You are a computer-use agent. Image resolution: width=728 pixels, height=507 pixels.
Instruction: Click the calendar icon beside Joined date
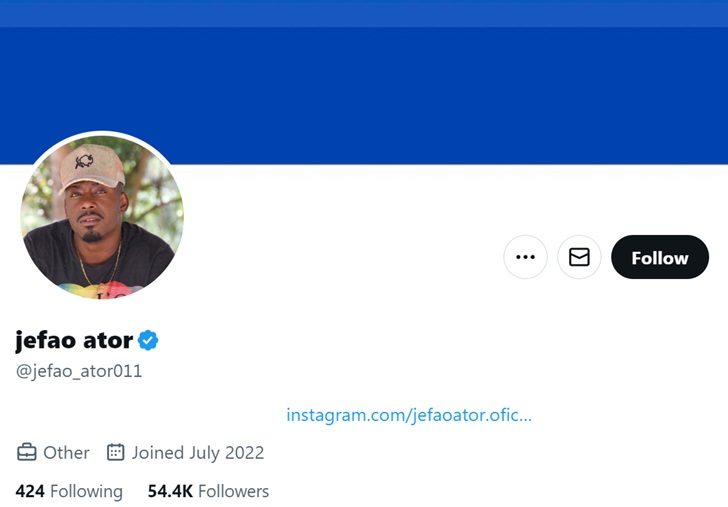click(115, 452)
